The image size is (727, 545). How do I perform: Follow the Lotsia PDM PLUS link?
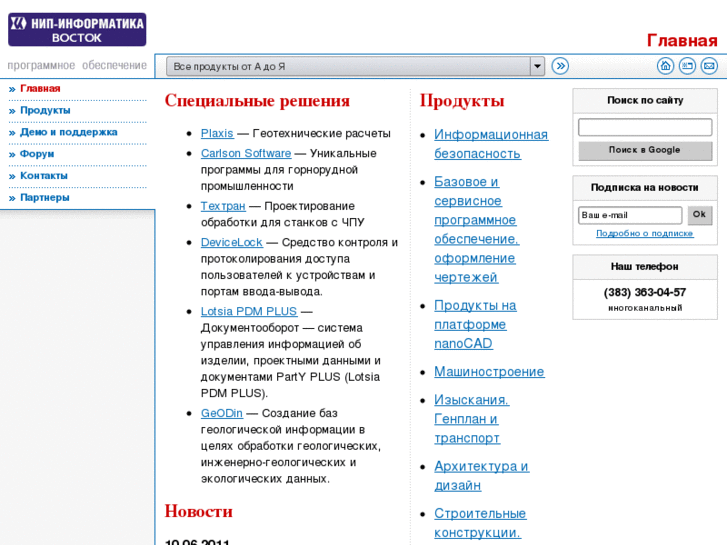249,311
